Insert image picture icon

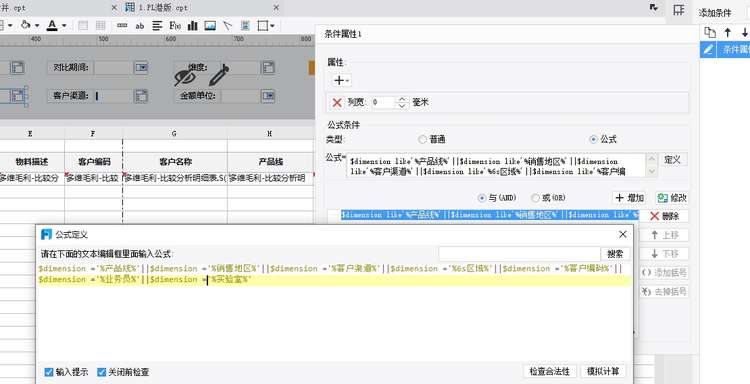click(x=210, y=25)
